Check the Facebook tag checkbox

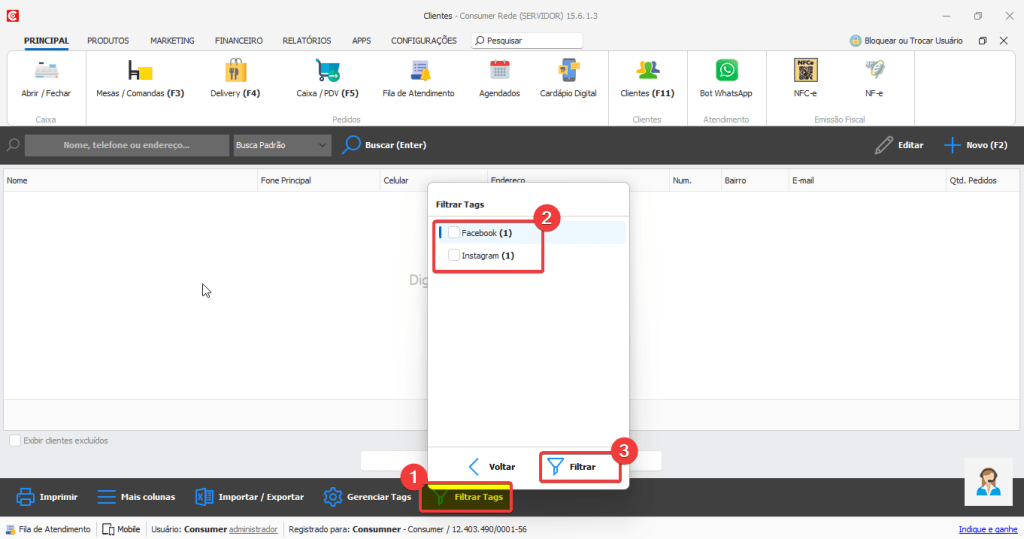(x=454, y=233)
